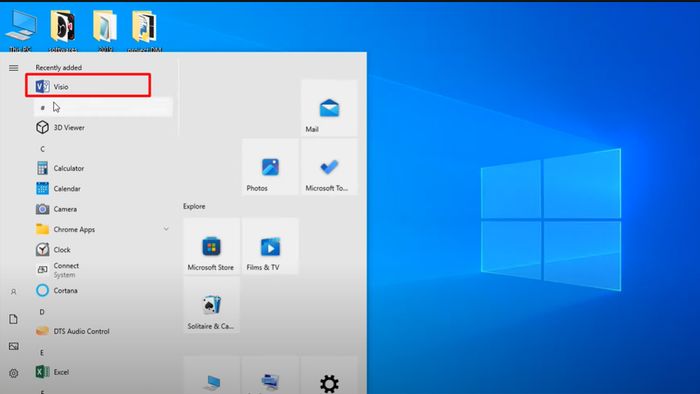The image size is (700, 394).
Task: Select This PC desktop icon
Action: click(21, 30)
